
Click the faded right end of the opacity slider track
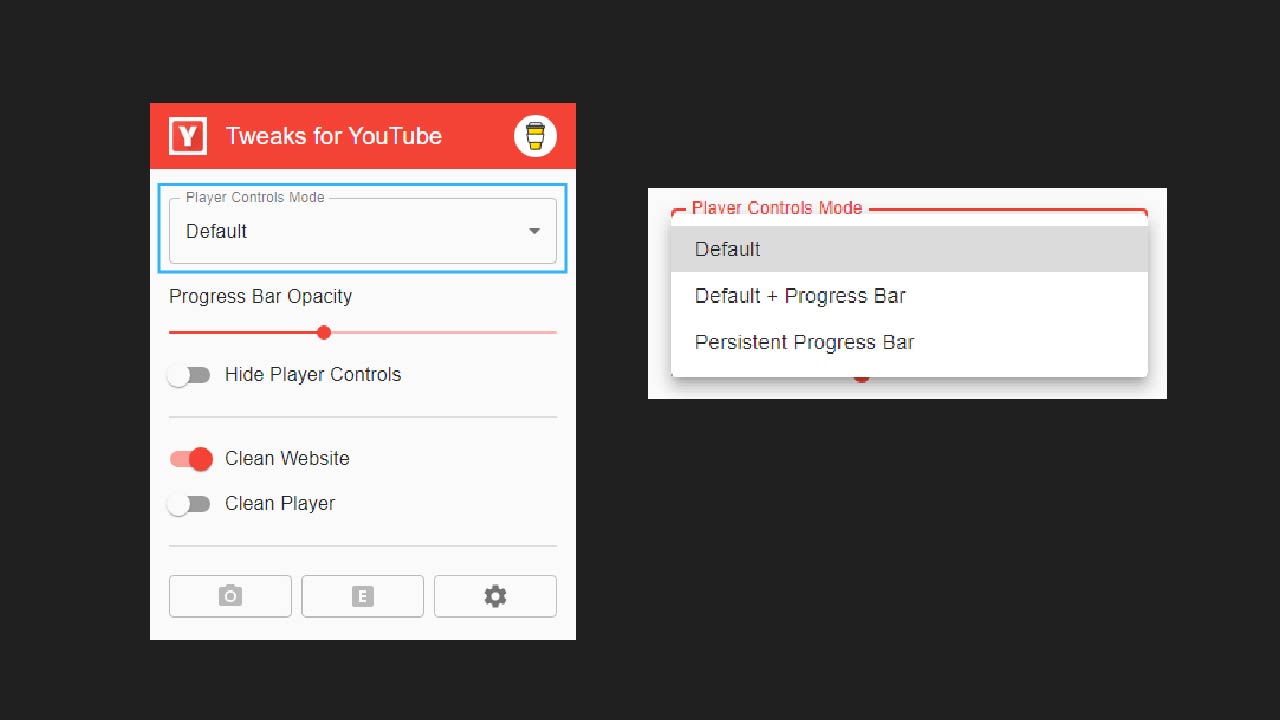(540, 332)
